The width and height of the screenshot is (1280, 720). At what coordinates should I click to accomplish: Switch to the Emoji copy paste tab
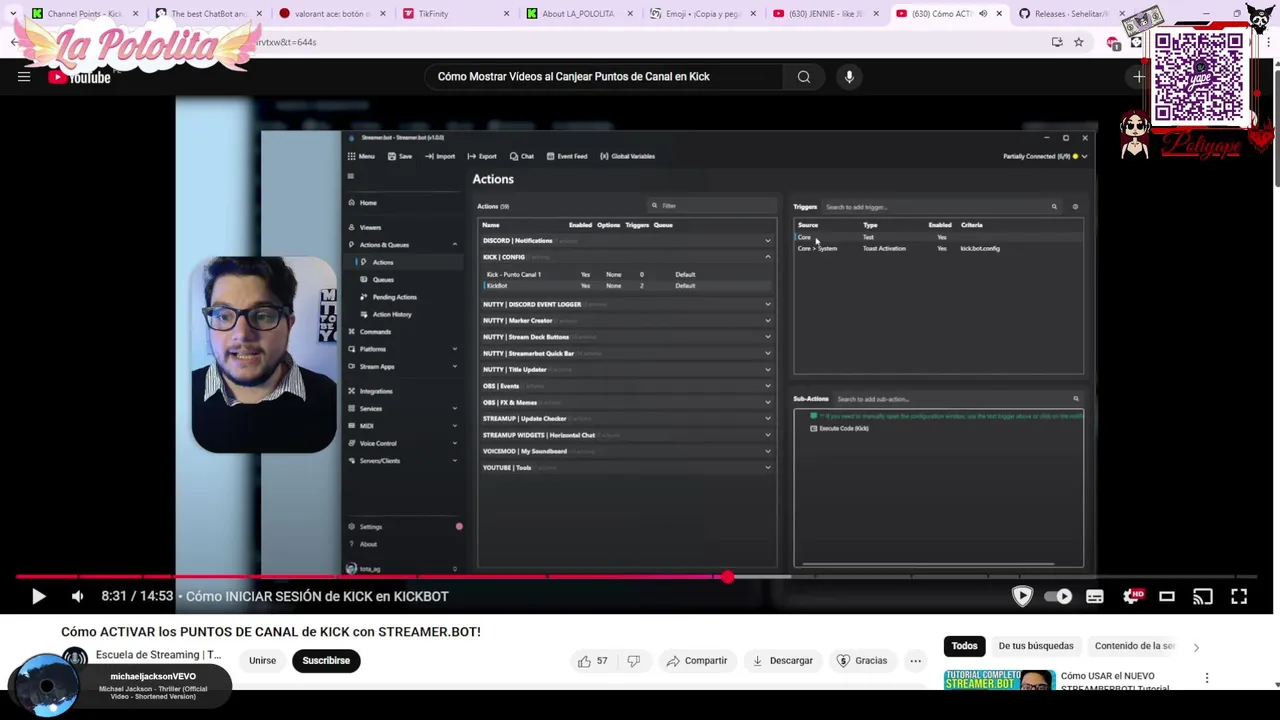702,14
